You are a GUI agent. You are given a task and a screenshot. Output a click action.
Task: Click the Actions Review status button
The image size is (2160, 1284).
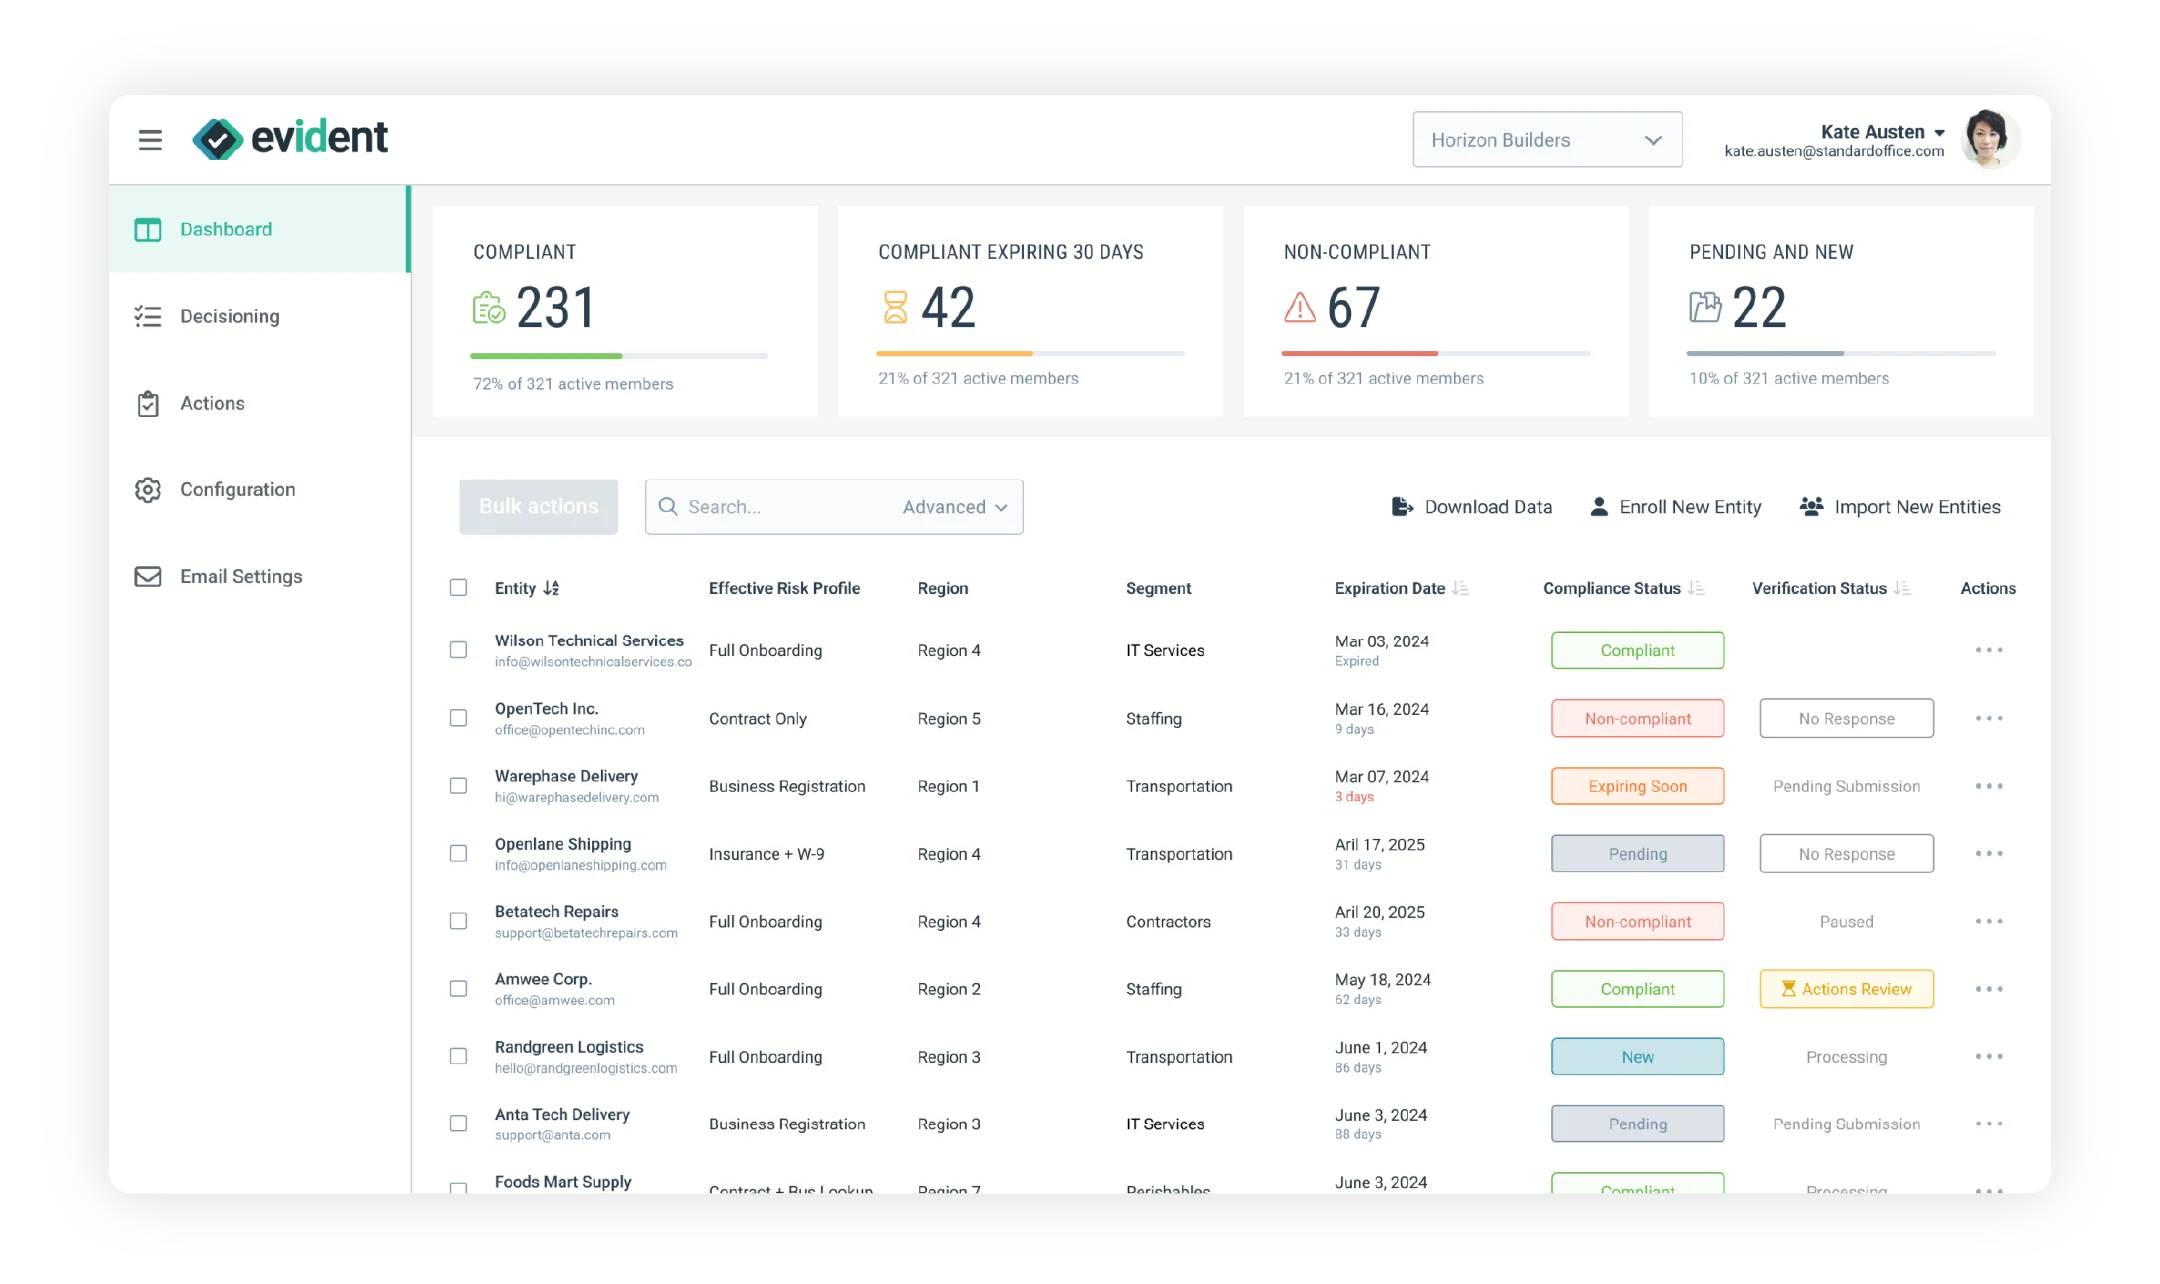[1846, 989]
